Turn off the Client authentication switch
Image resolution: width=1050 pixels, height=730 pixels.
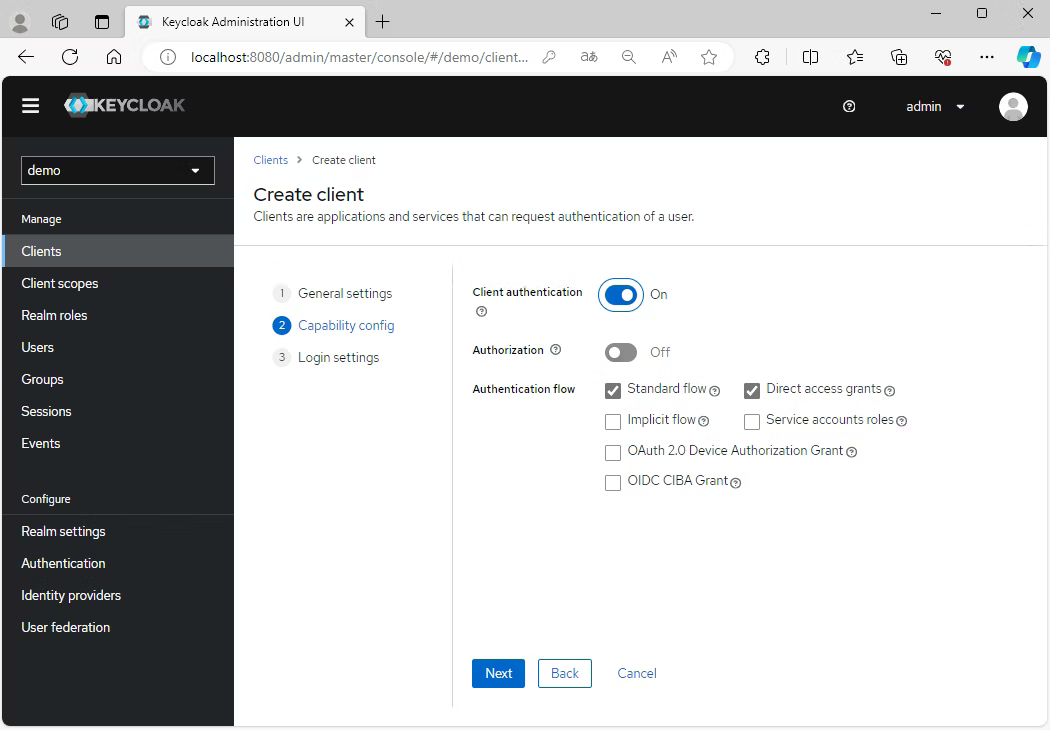pos(620,295)
